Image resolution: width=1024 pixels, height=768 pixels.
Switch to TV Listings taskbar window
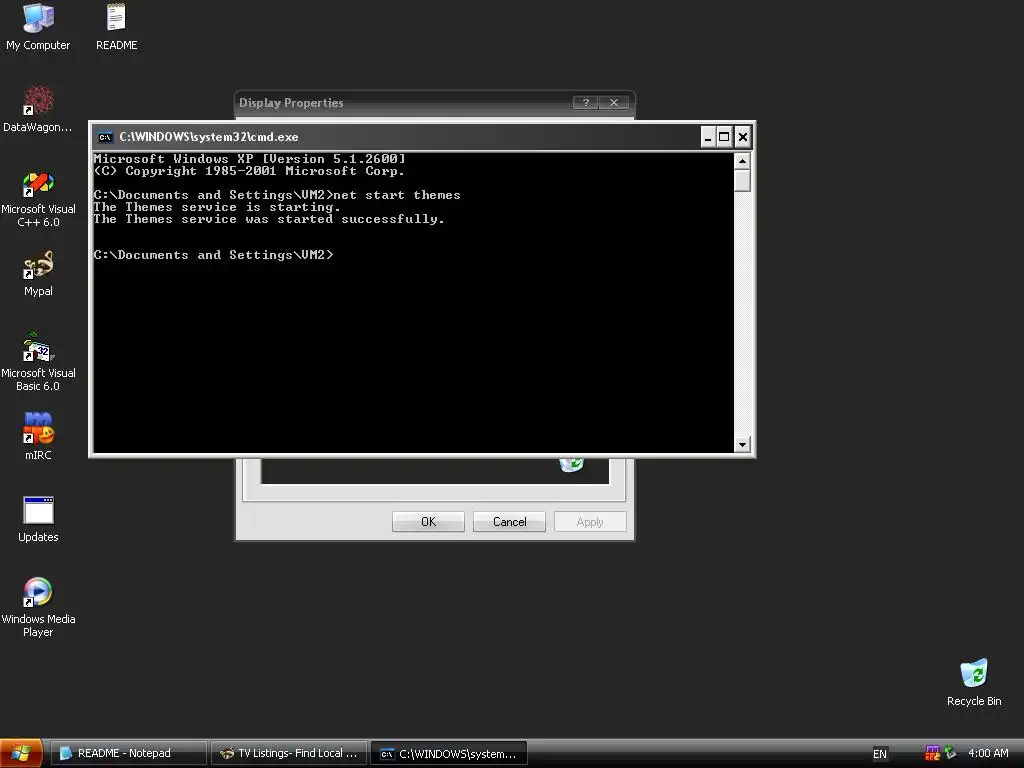pyautogui.click(x=289, y=753)
